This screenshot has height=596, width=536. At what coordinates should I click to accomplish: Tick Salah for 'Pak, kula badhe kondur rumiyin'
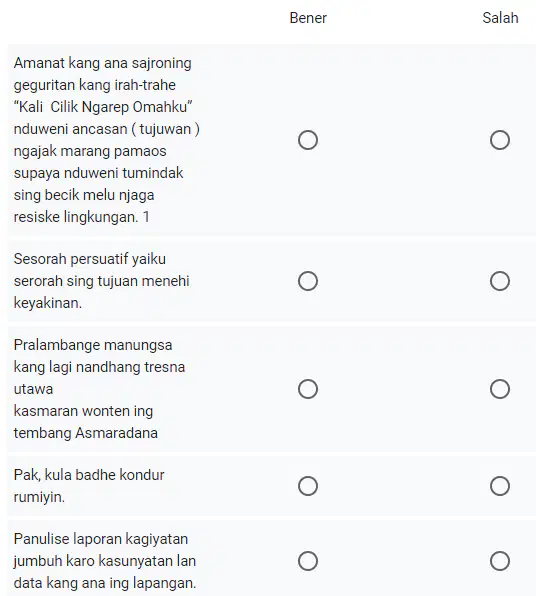[x=500, y=486]
